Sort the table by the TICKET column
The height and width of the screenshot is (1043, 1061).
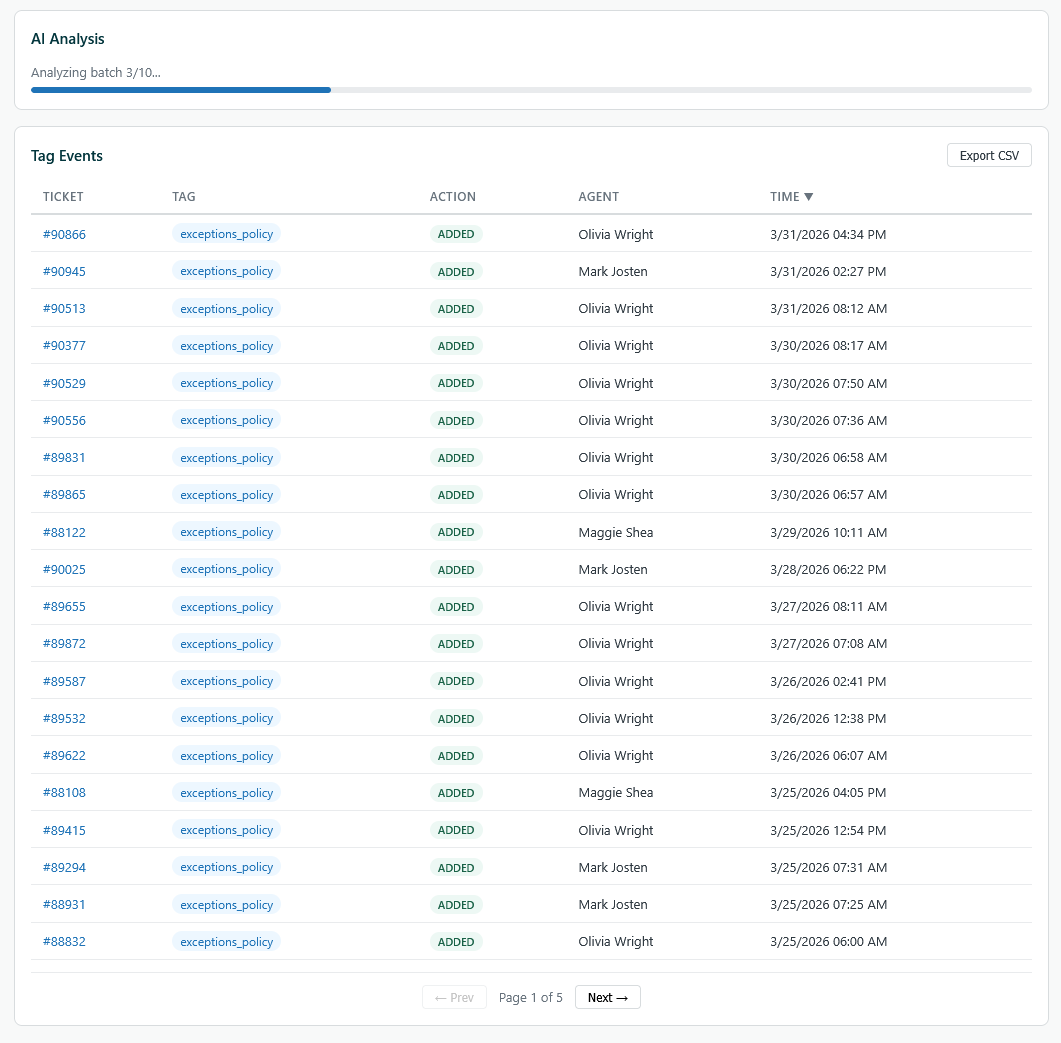click(x=63, y=197)
